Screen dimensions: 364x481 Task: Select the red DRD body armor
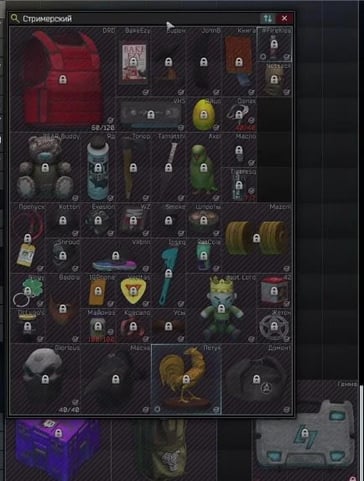pyautogui.click(x=63, y=79)
